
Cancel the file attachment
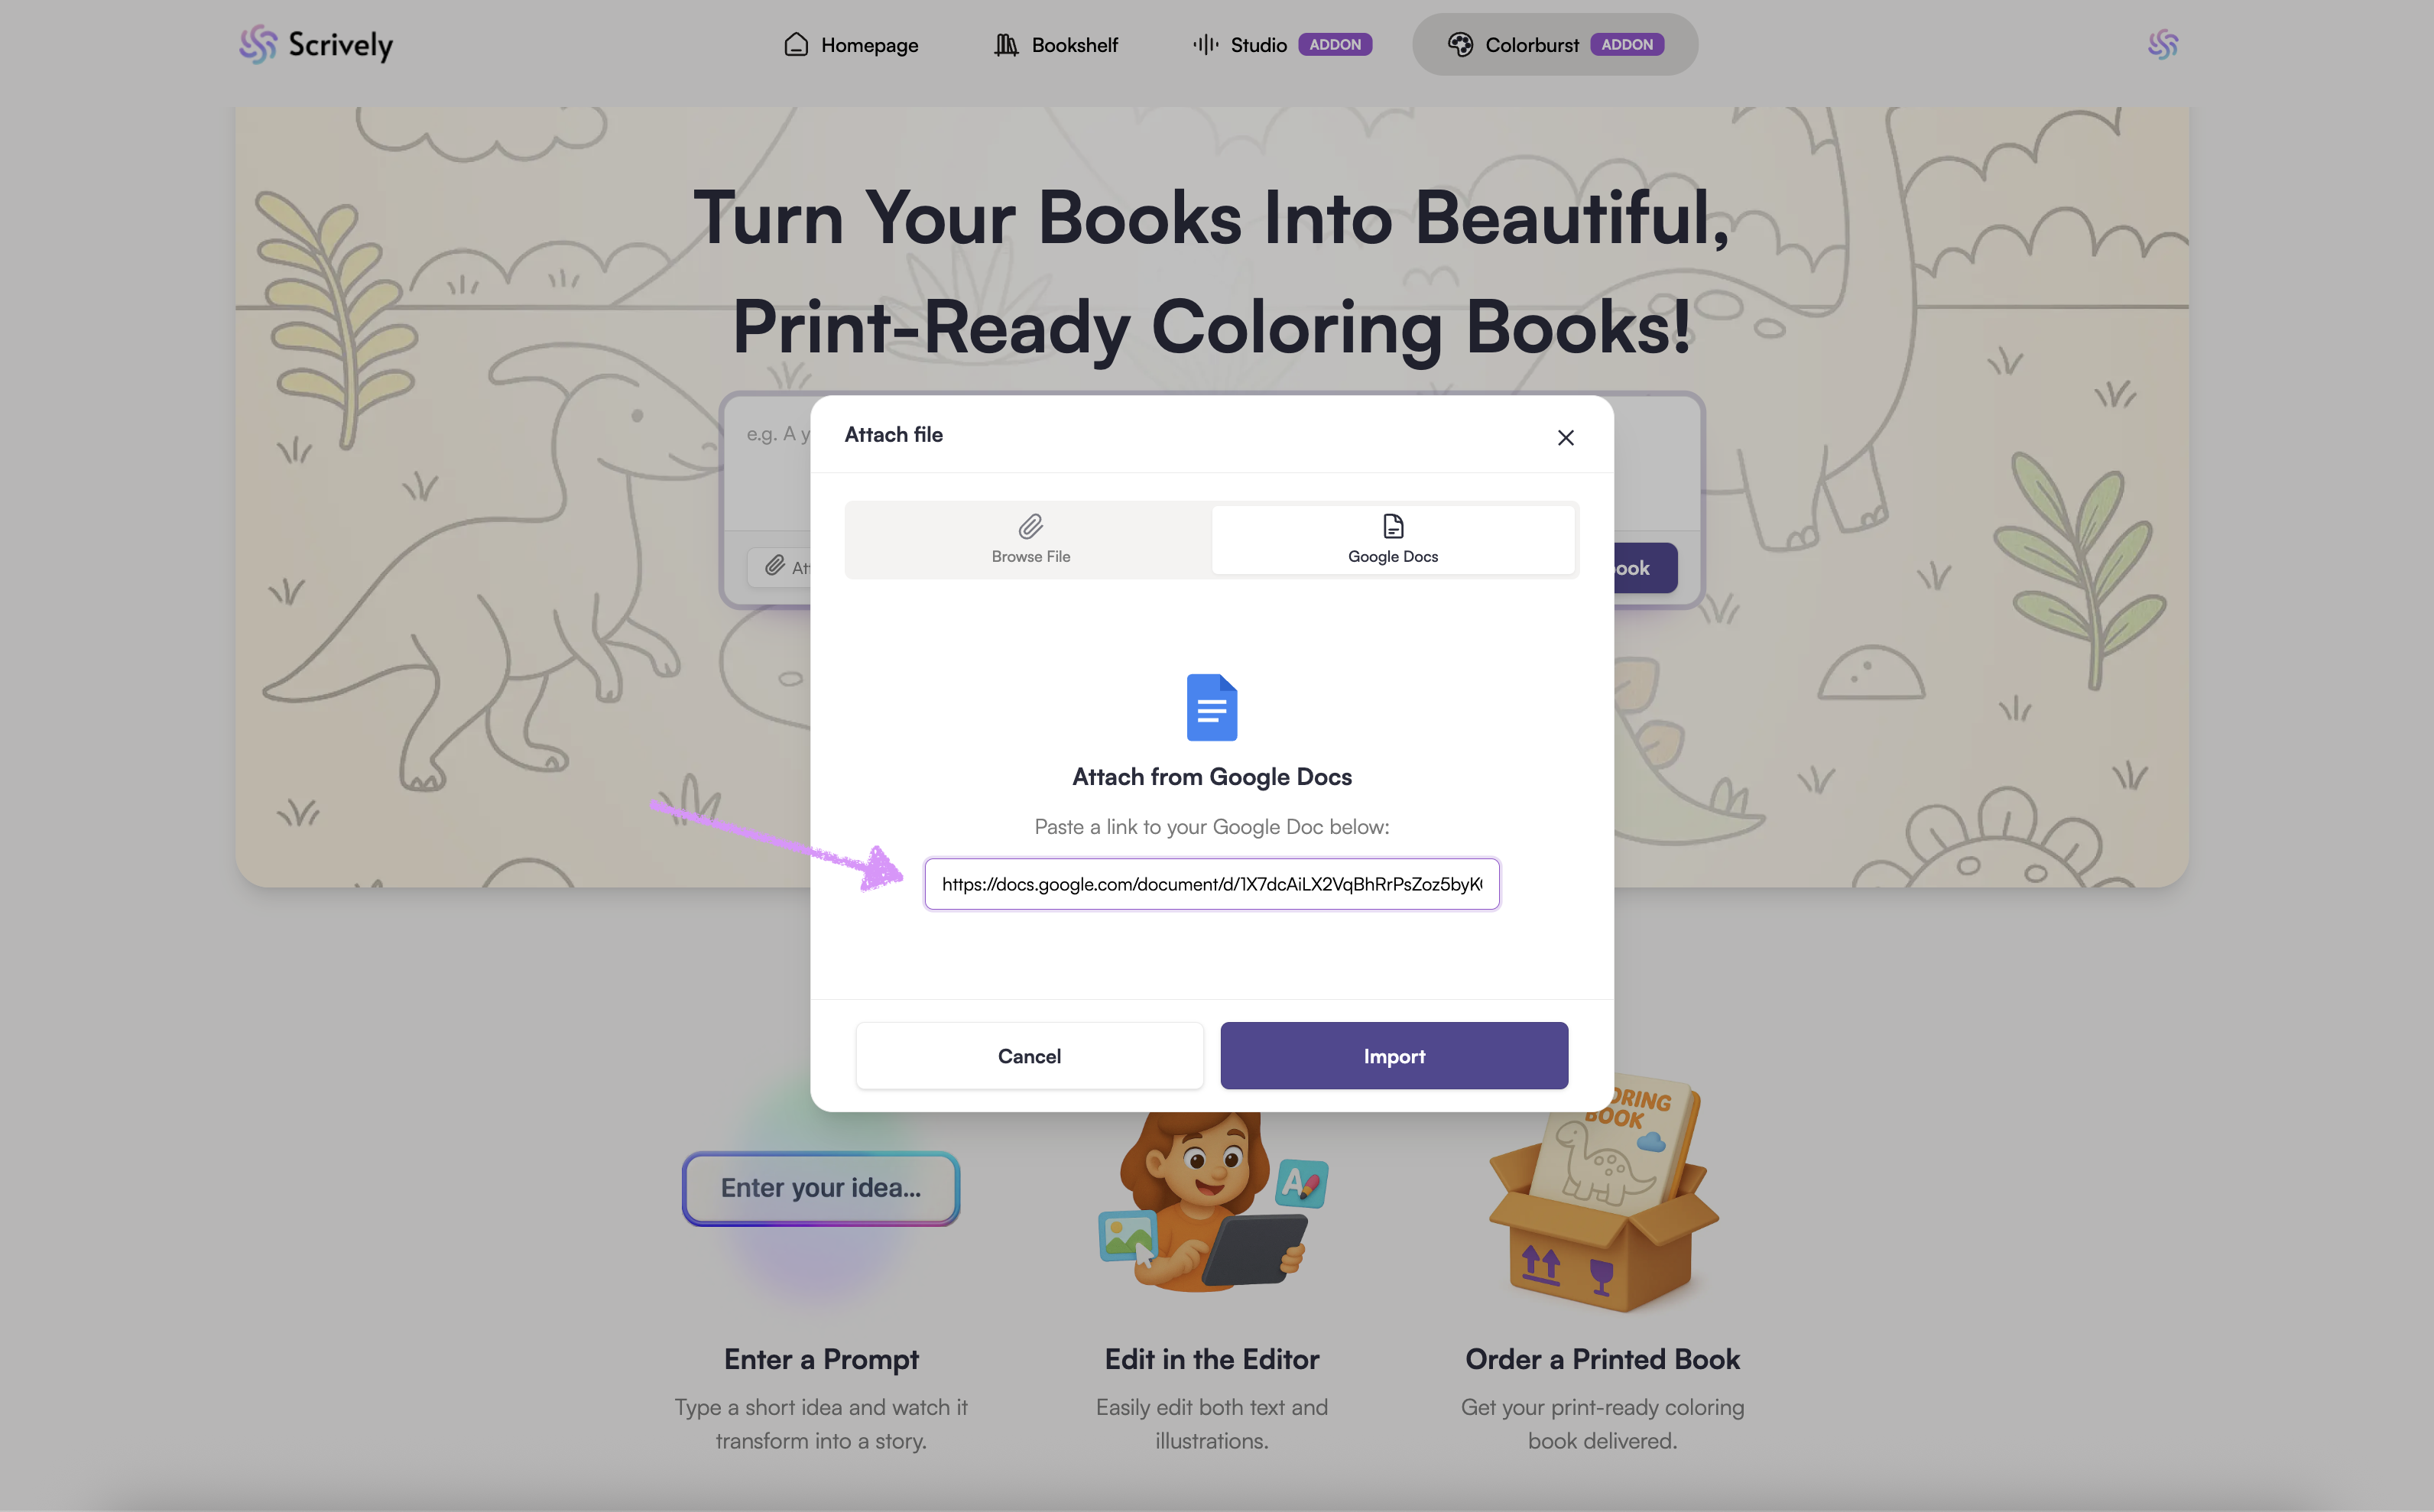1030,1056
